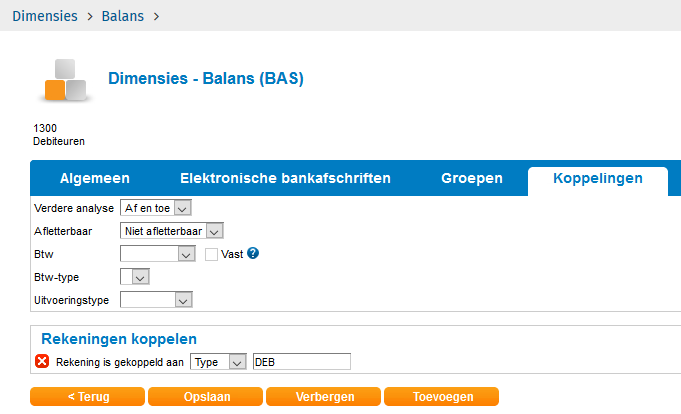Click the Verbergen button
Viewport: 681px width, 414px height.
pyautogui.click(x=324, y=397)
